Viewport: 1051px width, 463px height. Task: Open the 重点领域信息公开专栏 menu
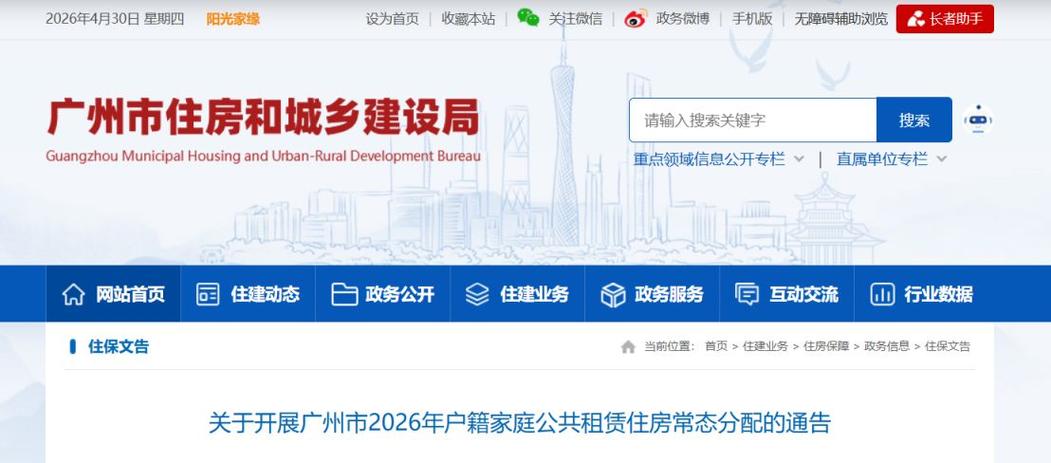(709, 159)
